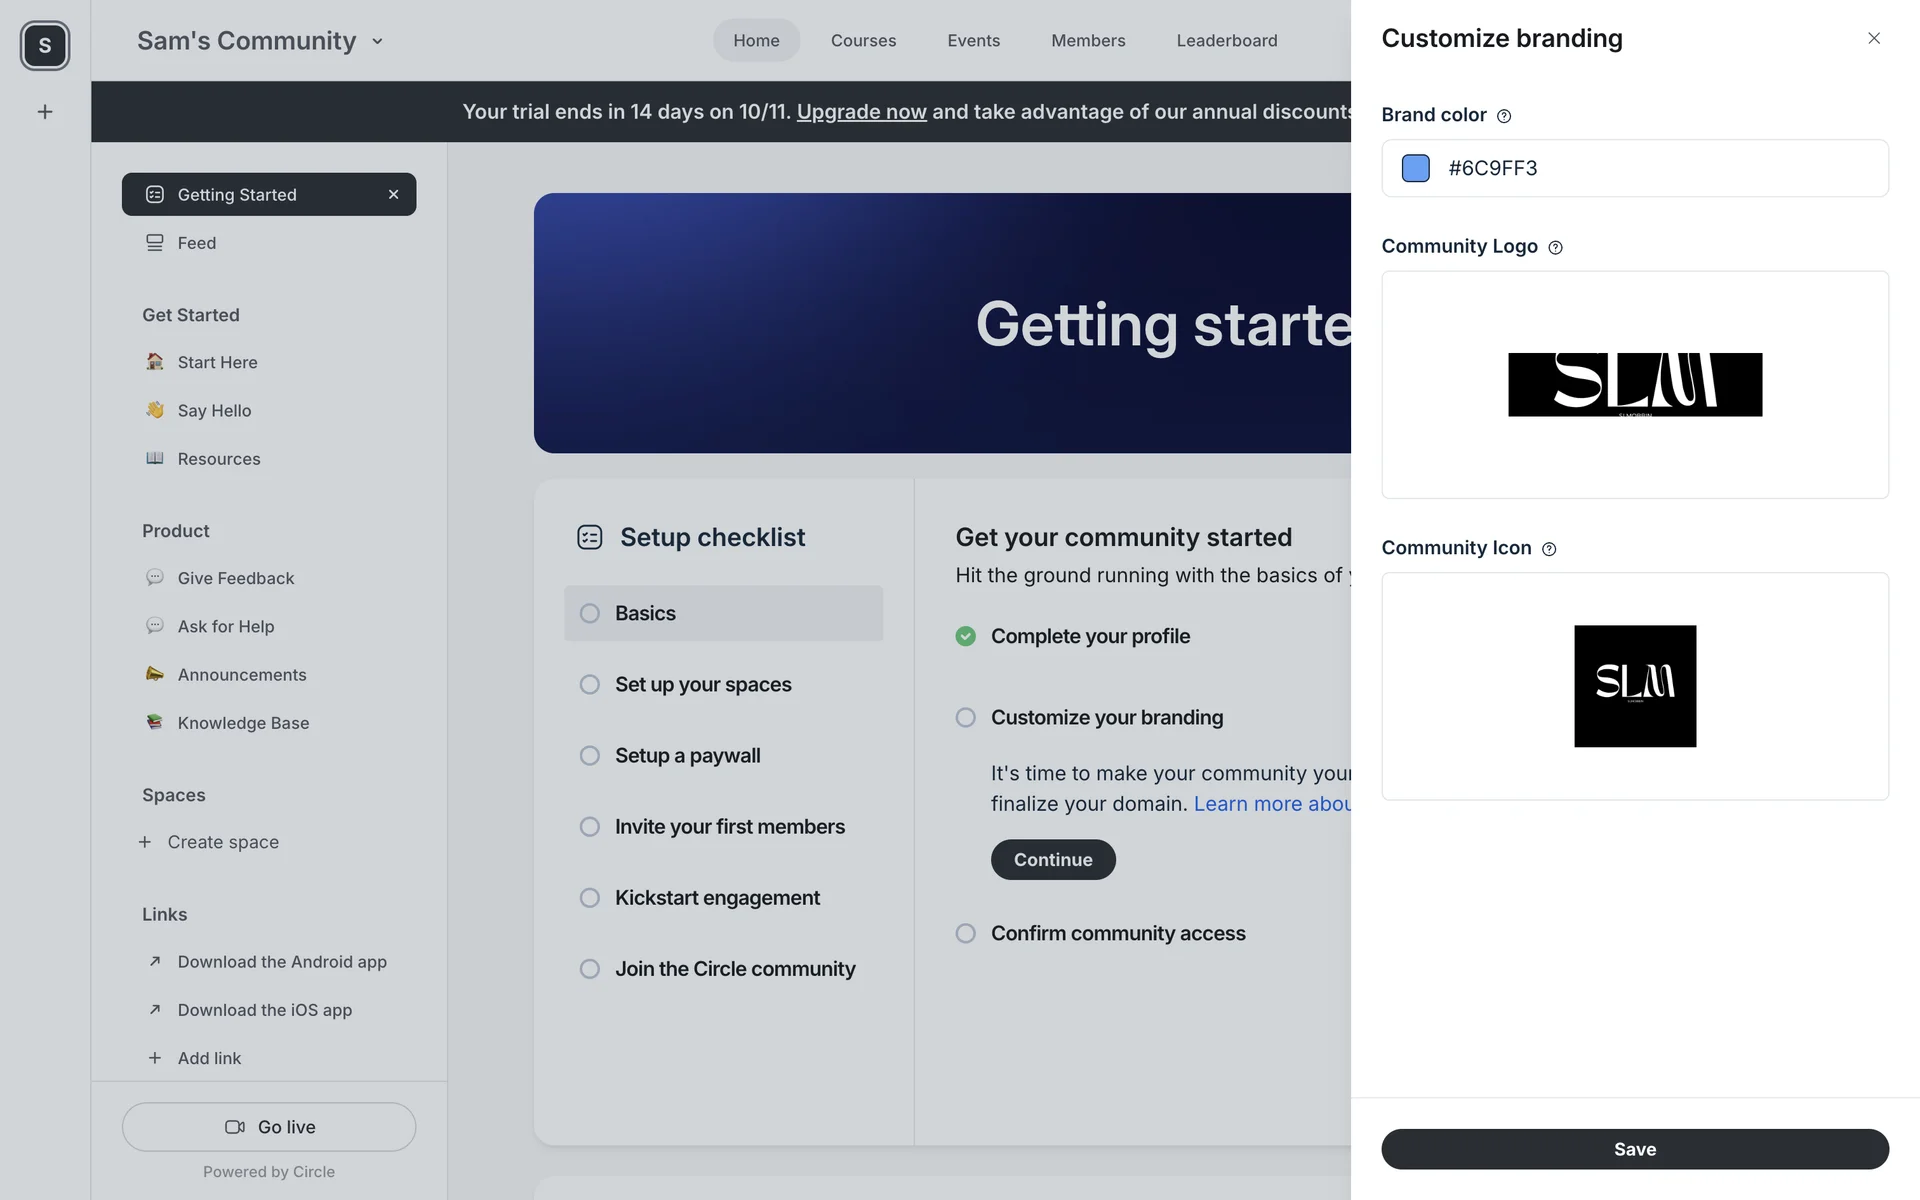Open the blue brand color swatch

[x=1415, y=168]
